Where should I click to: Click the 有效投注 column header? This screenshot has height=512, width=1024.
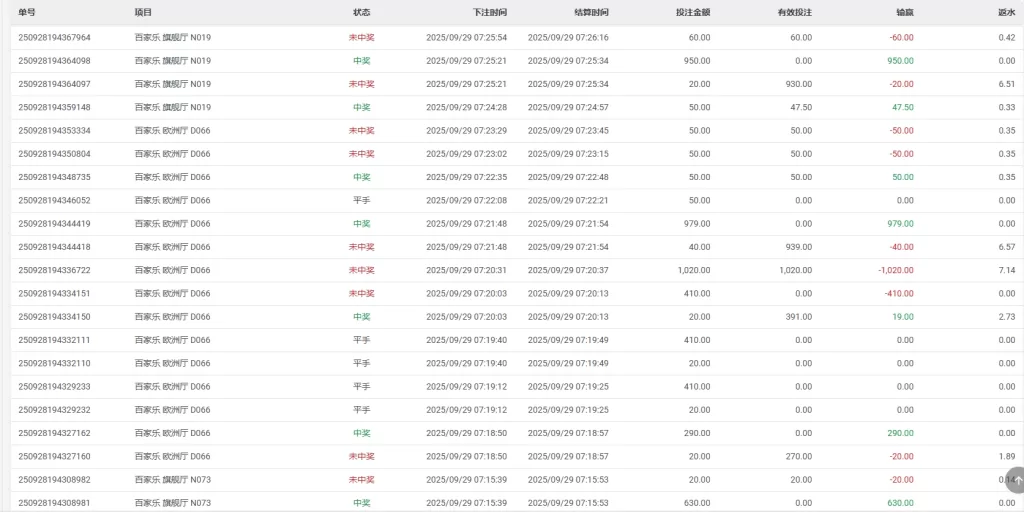point(794,12)
